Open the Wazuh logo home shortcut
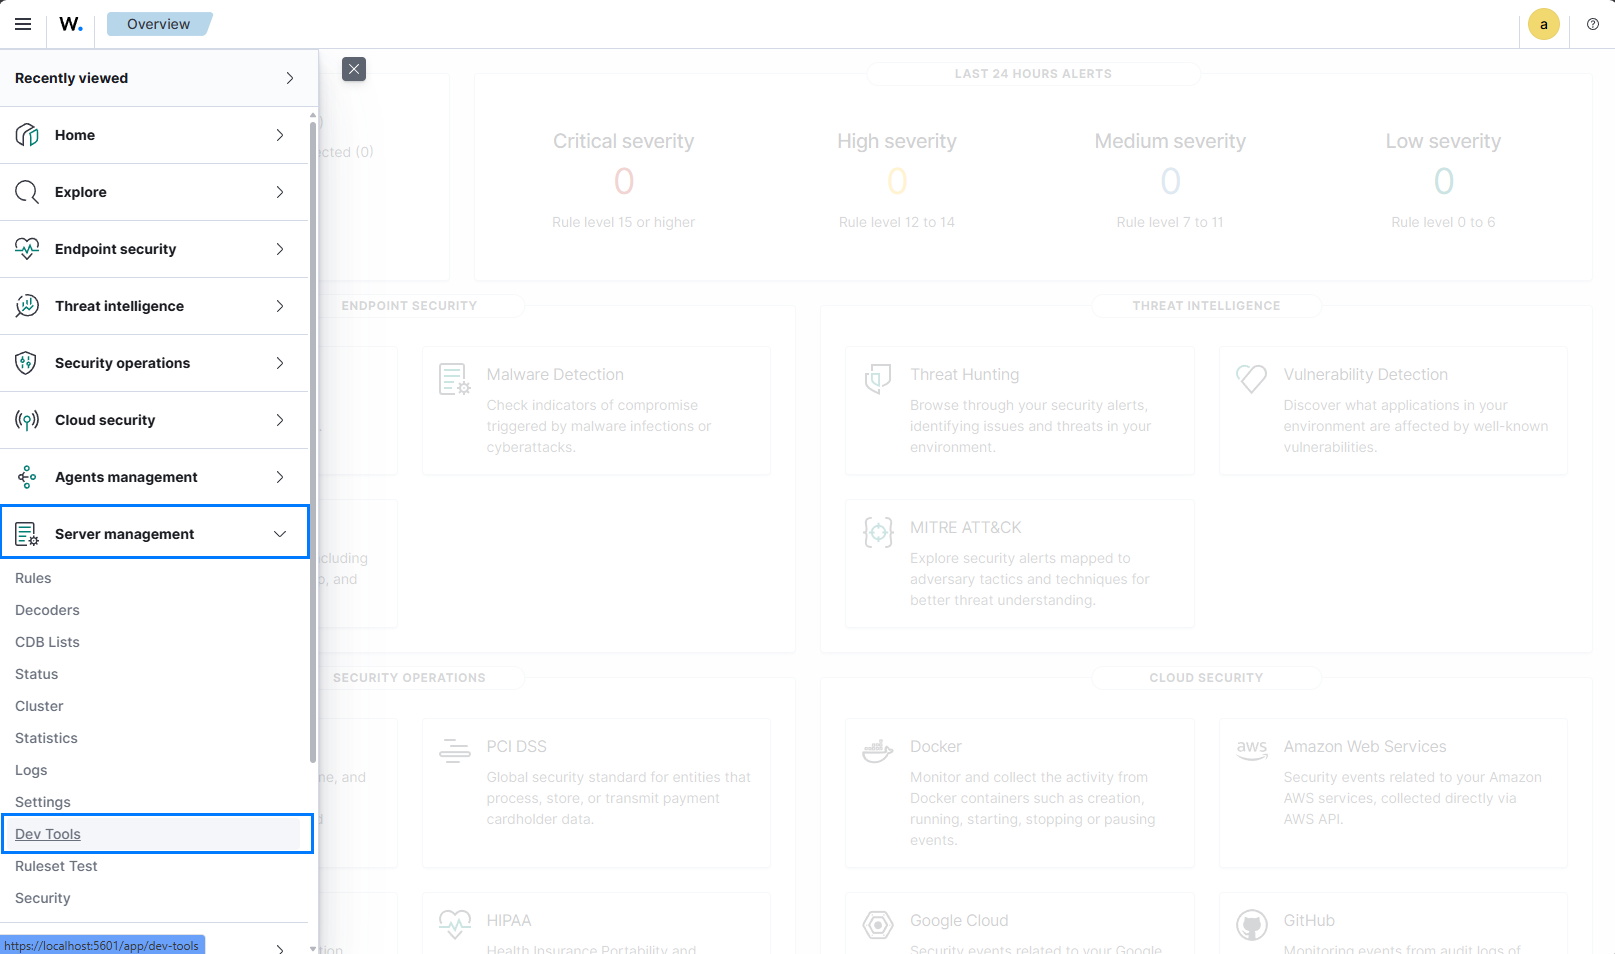Screen dimensions: 1615x954 click(69, 24)
